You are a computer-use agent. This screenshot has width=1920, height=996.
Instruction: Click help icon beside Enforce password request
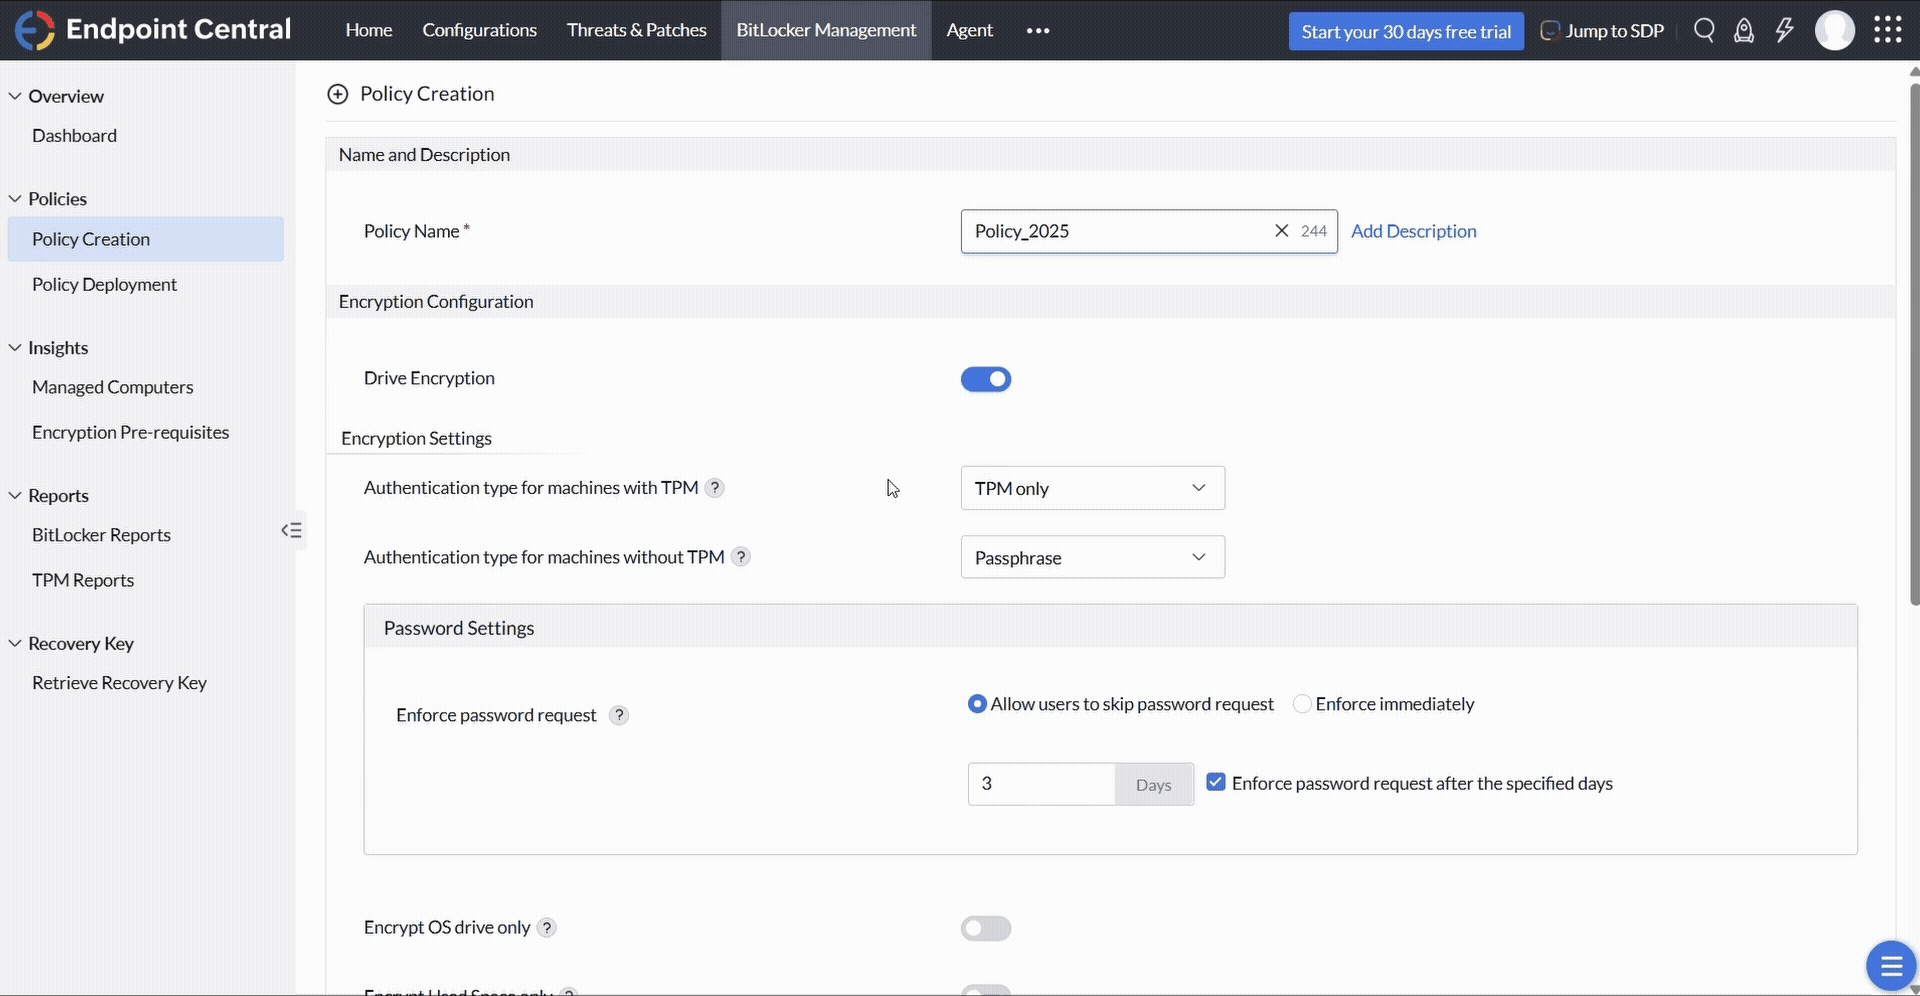[x=619, y=715]
